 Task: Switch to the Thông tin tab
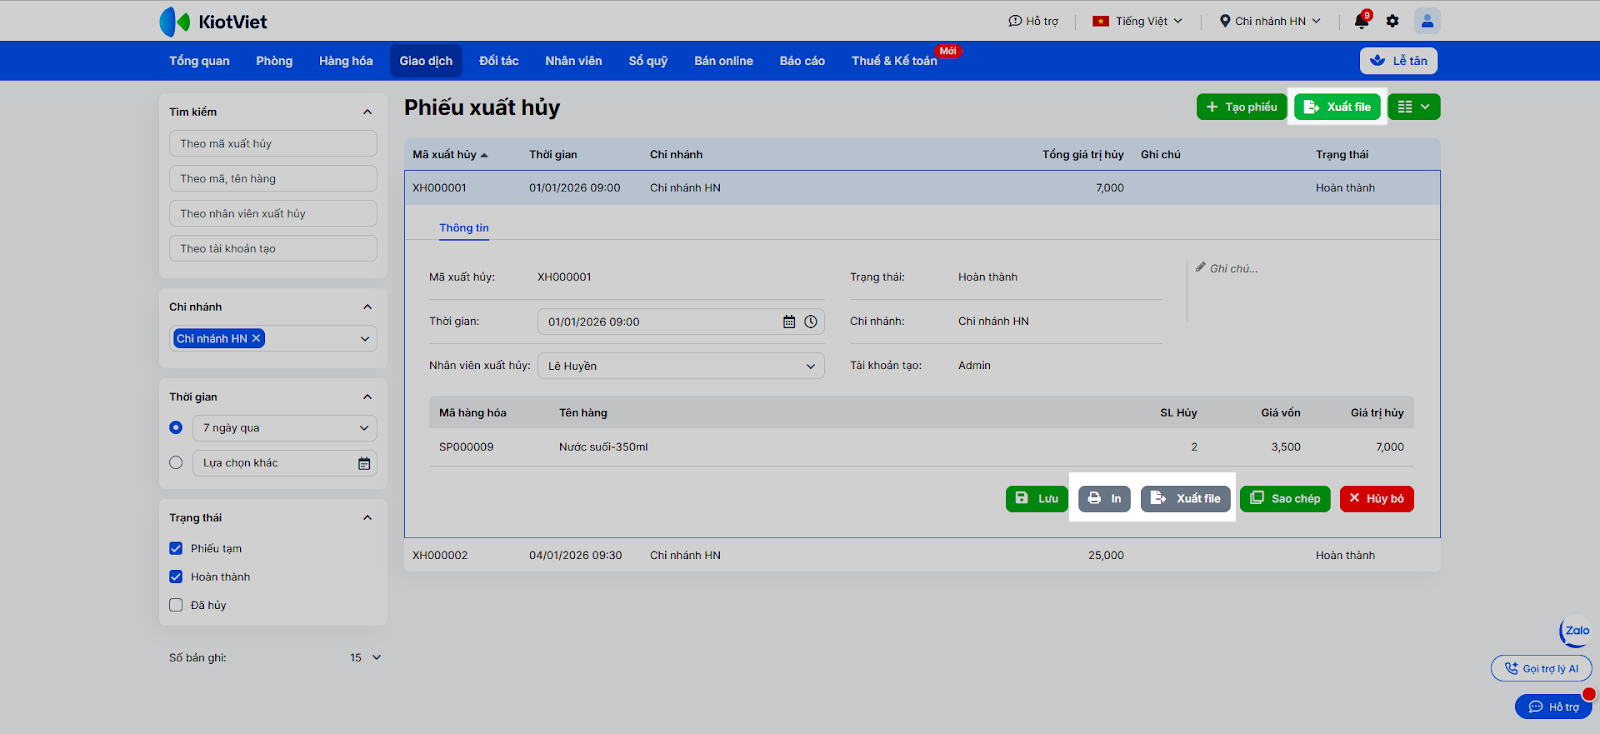coord(464,228)
